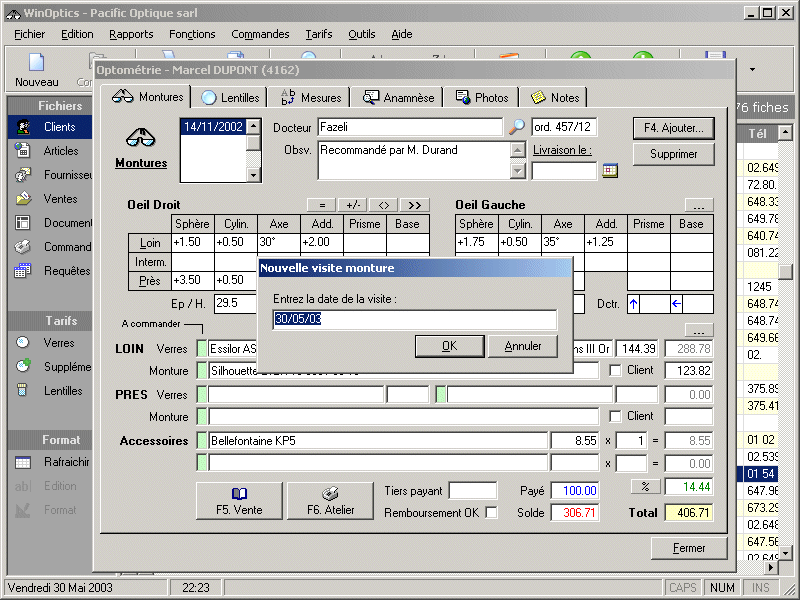Check the Client box on PRES Monture row
800x600 pixels.
click(617, 416)
